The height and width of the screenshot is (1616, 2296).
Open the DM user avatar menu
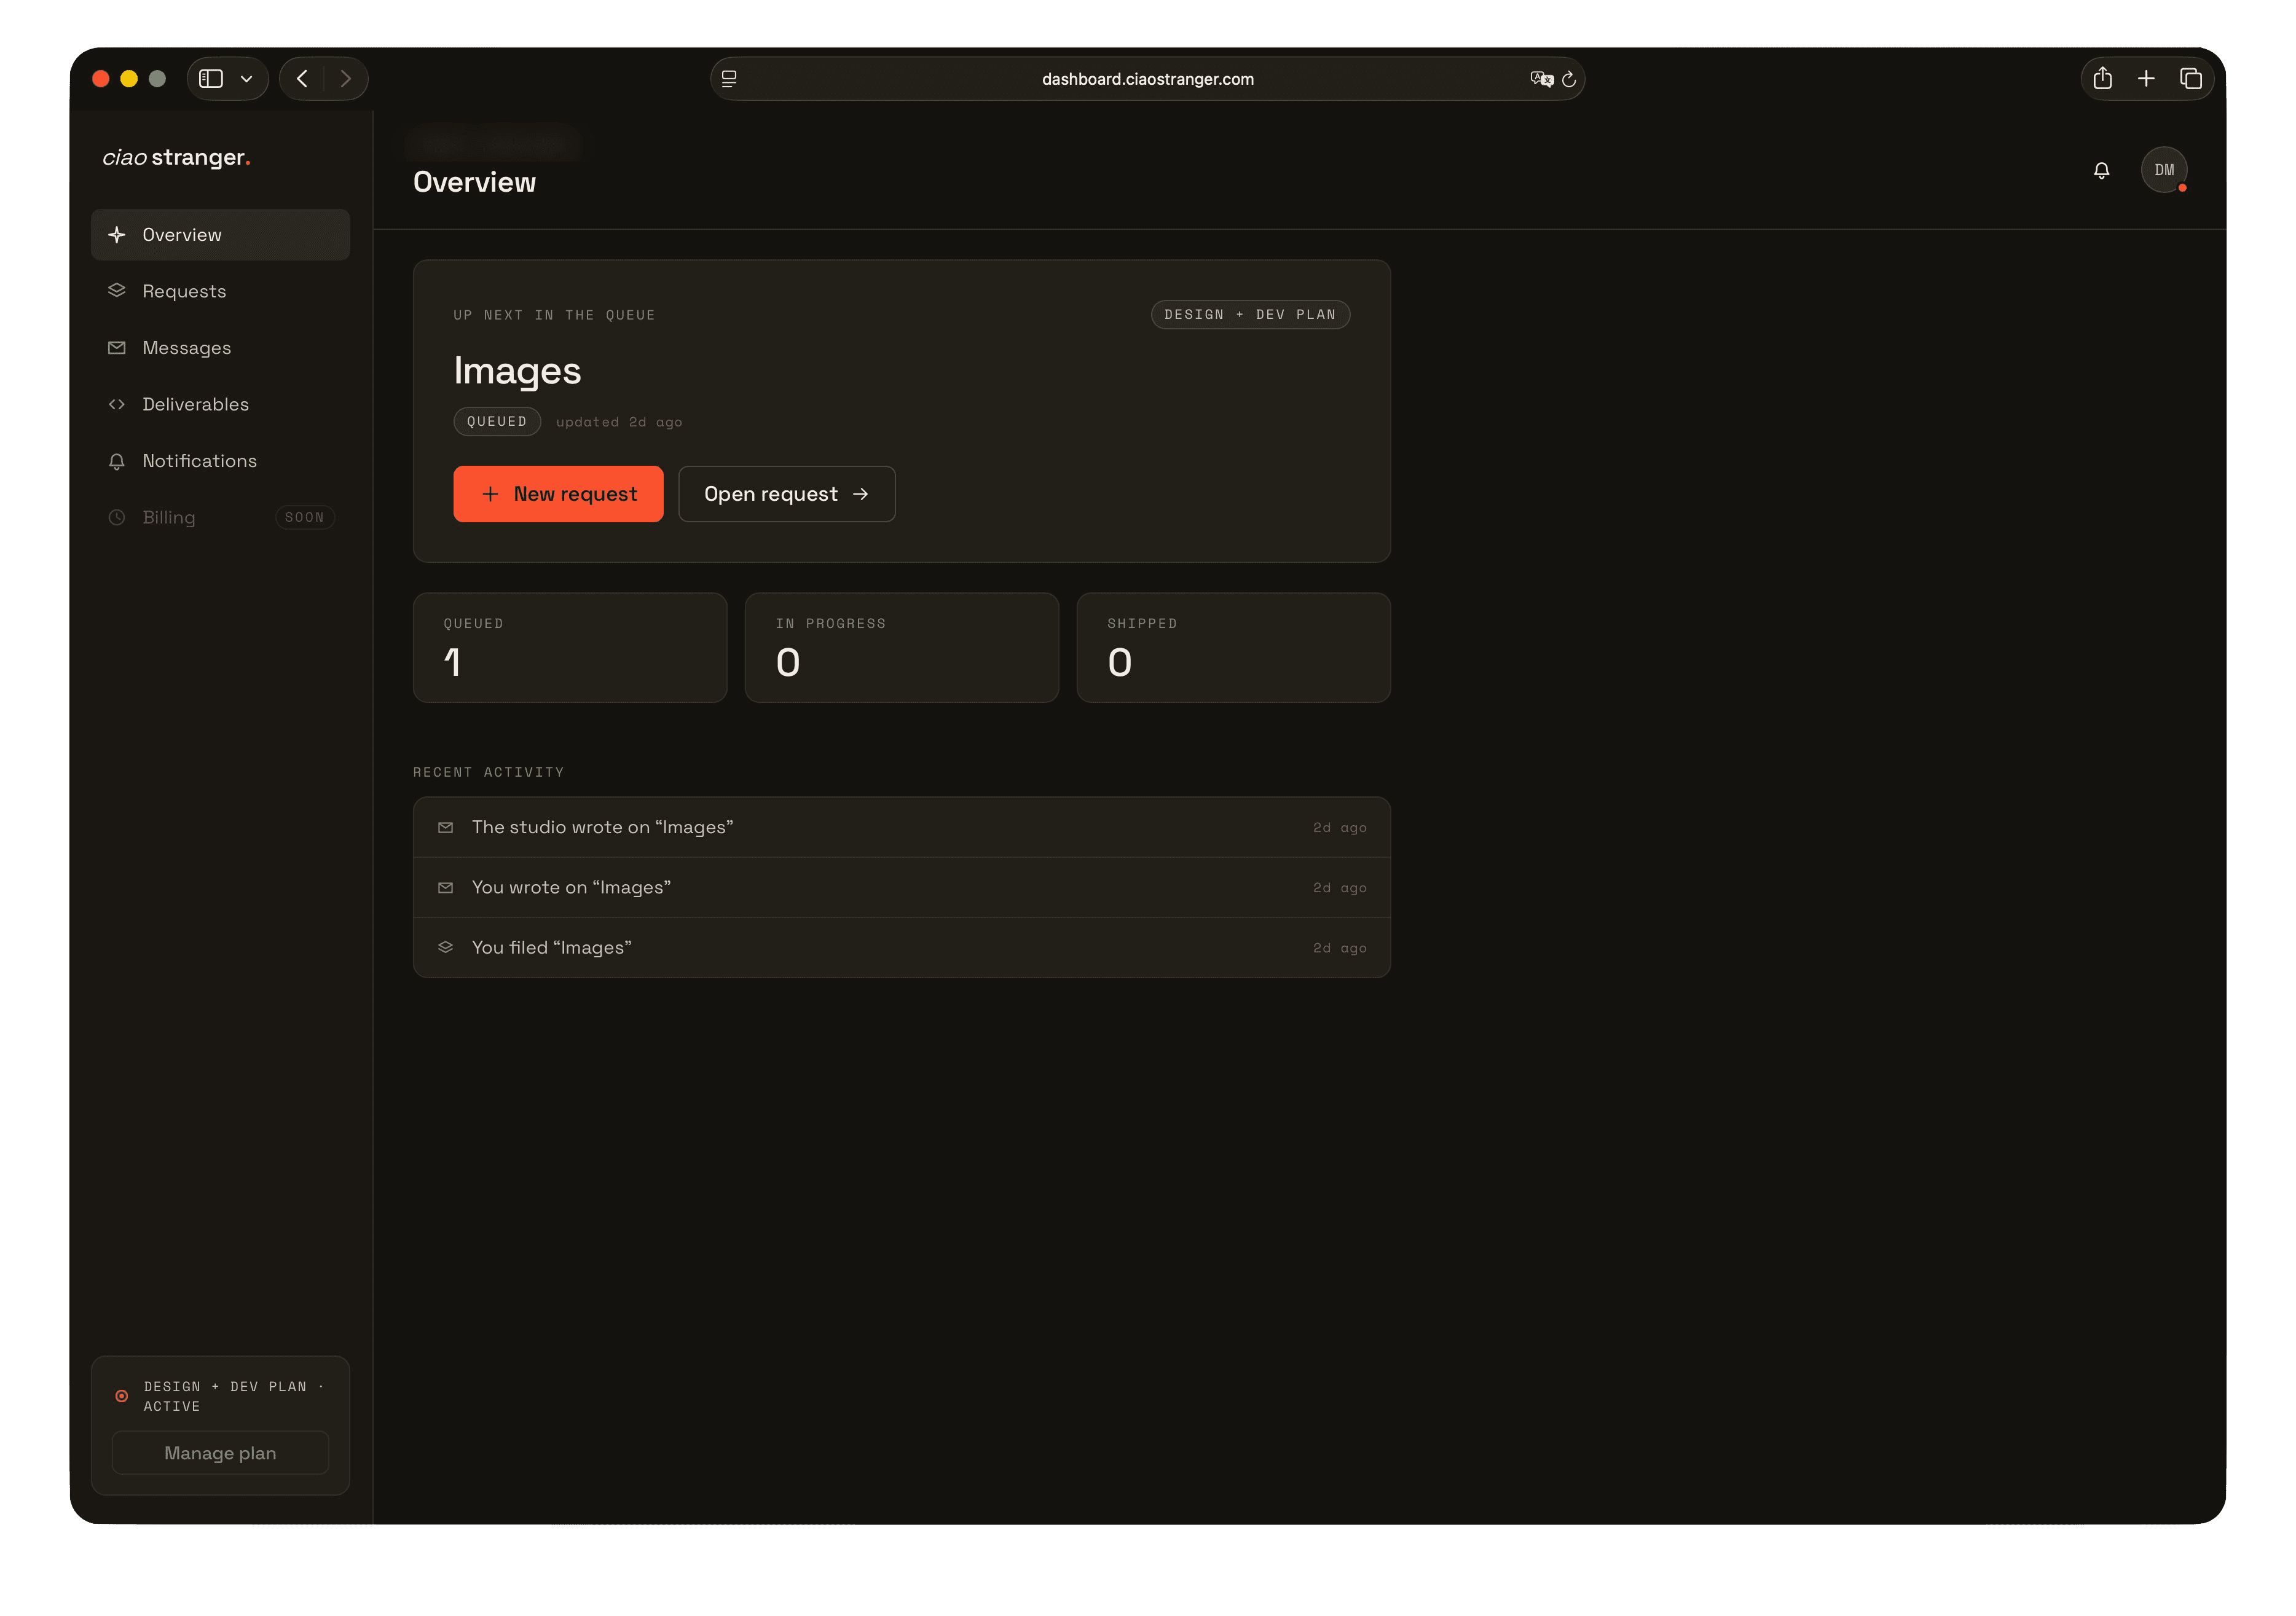point(2164,170)
